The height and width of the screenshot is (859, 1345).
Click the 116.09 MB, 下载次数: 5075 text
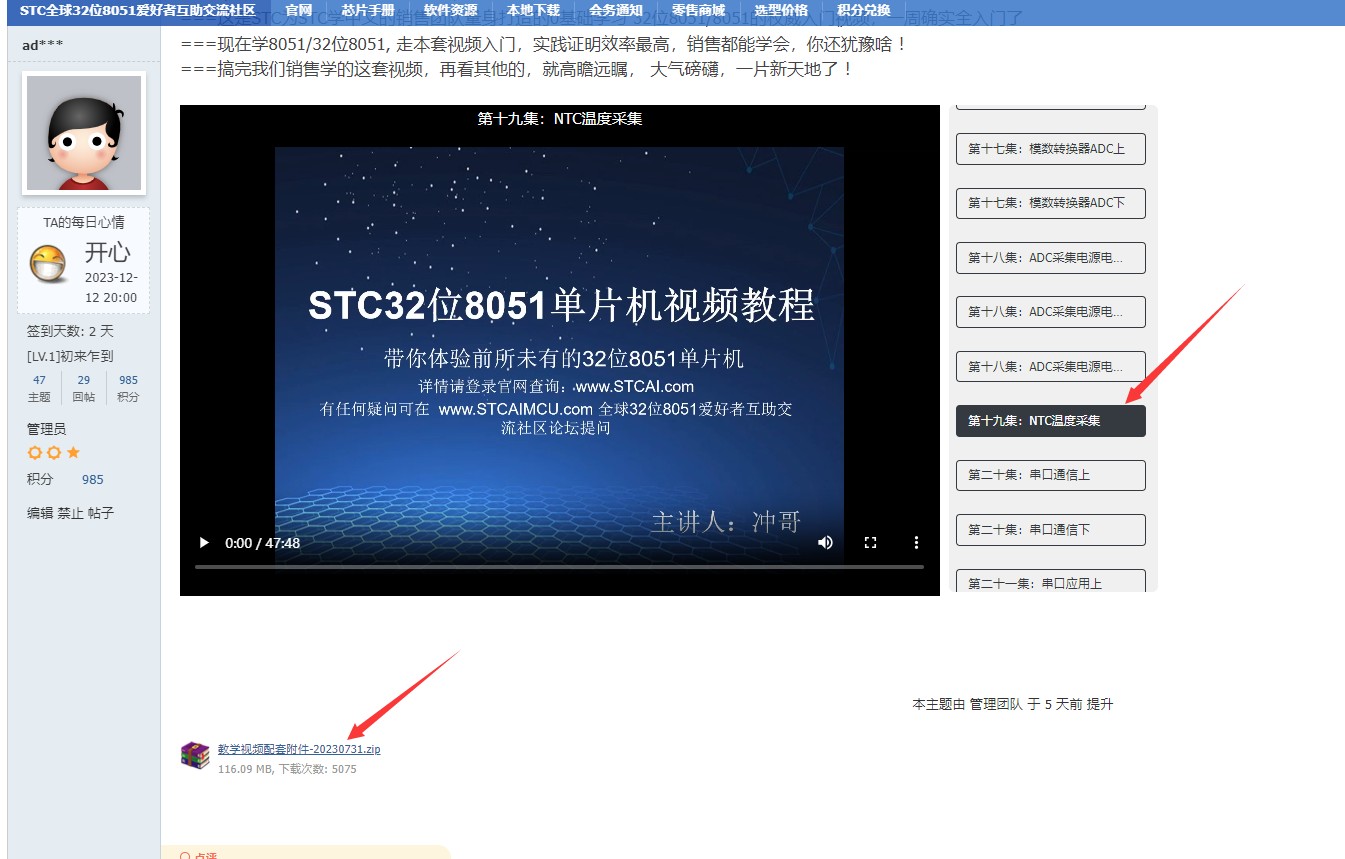tap(287, 769)
